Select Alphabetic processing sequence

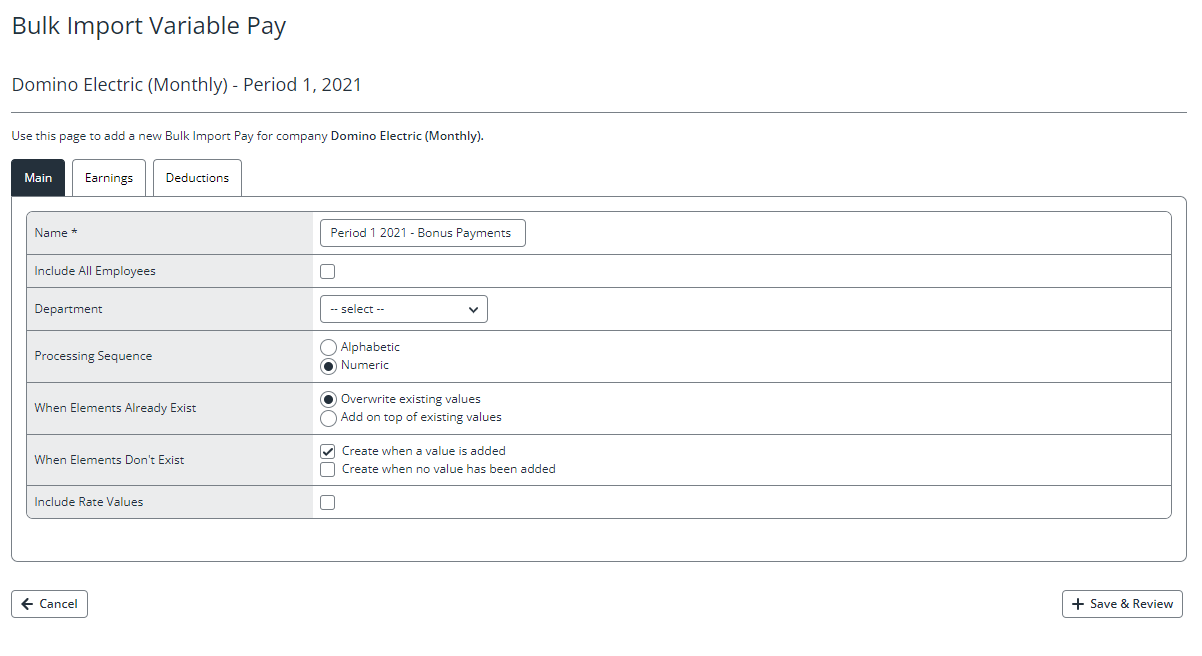point(328,347)
